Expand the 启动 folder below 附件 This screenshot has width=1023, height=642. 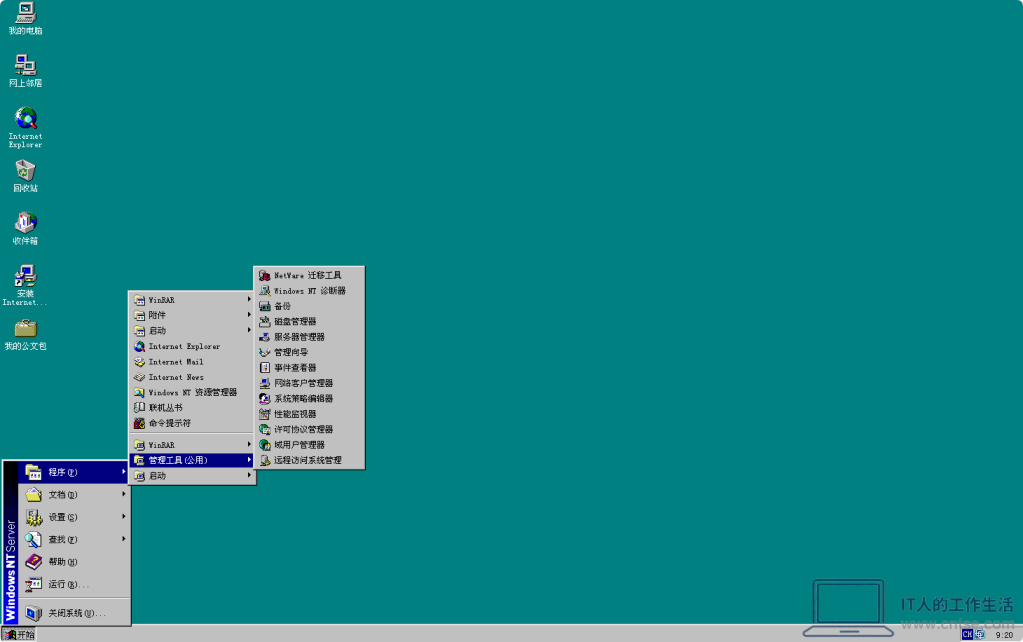pos(192,331)
